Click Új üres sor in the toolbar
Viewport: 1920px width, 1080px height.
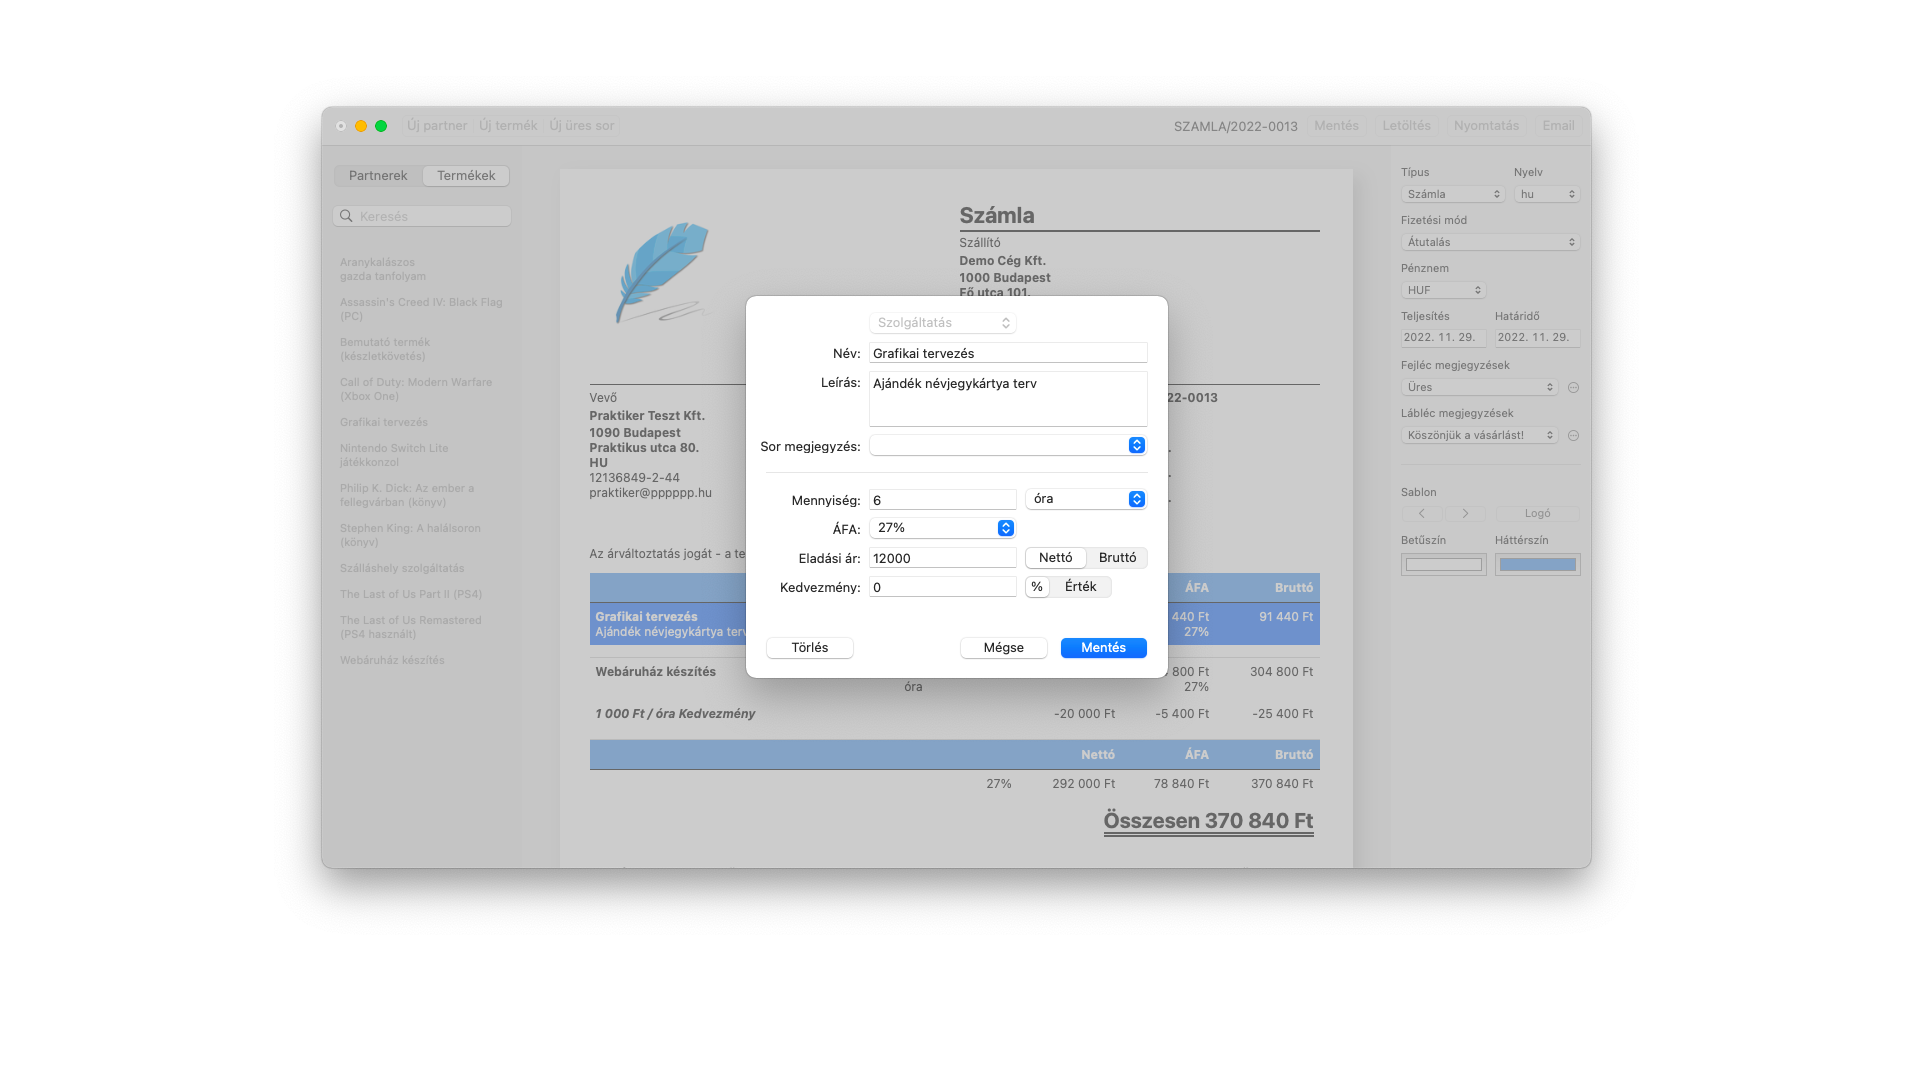(x=582, y=125)
